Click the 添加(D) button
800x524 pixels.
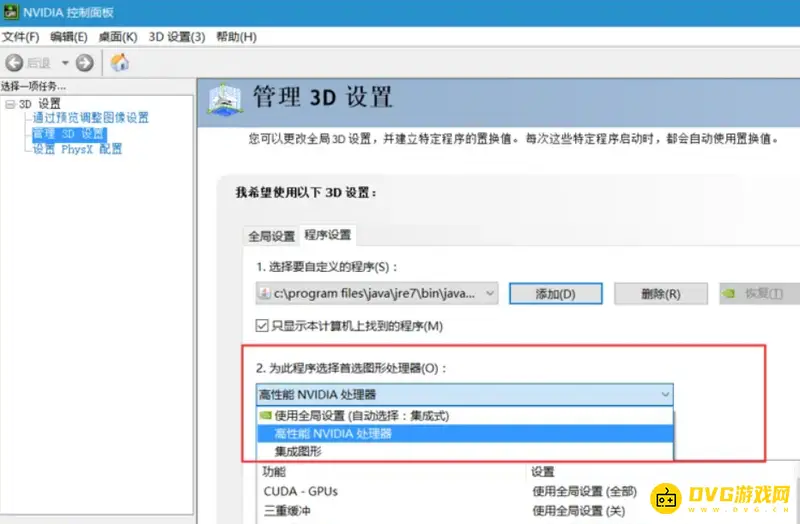555,293
